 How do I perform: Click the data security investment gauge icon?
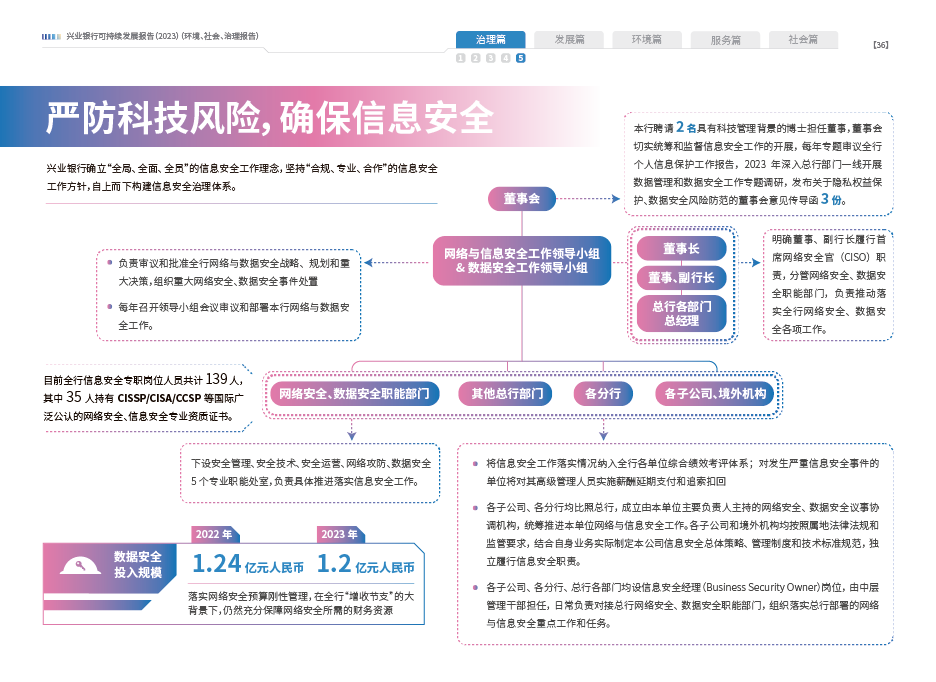(x=79, y=566)
